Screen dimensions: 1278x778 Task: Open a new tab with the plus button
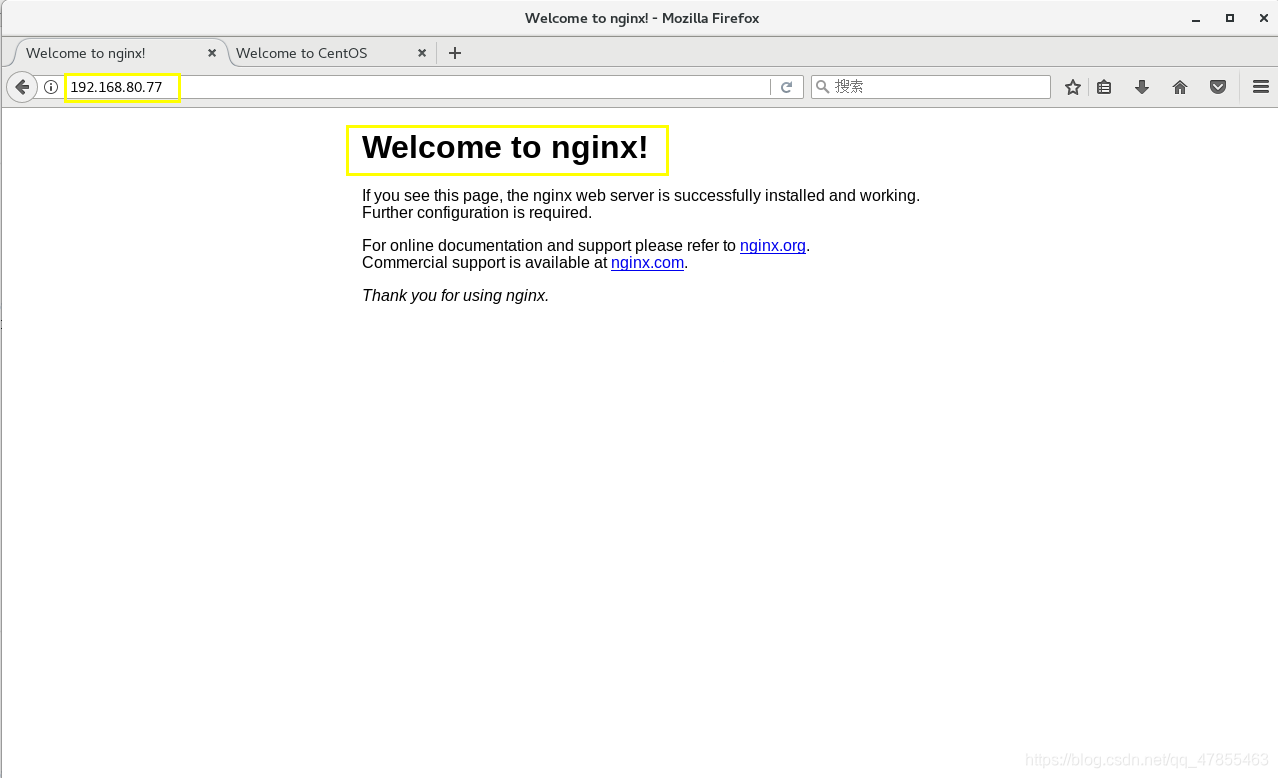tap(455, 53)
